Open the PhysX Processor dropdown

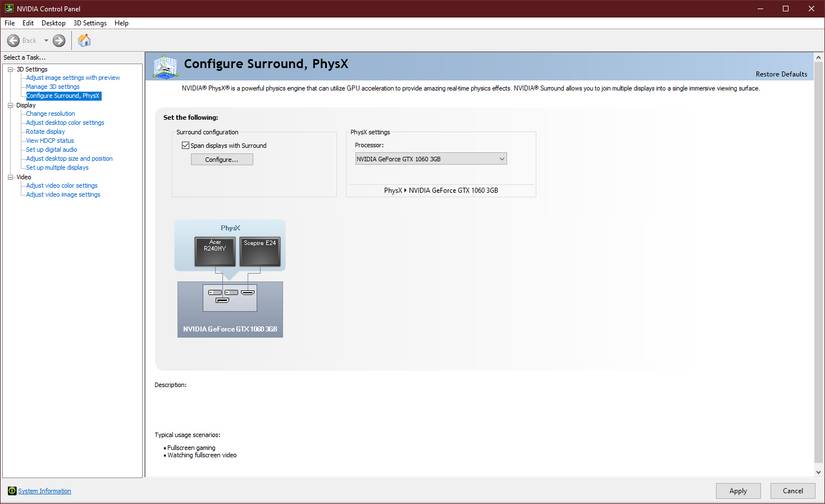pos(430,159)
